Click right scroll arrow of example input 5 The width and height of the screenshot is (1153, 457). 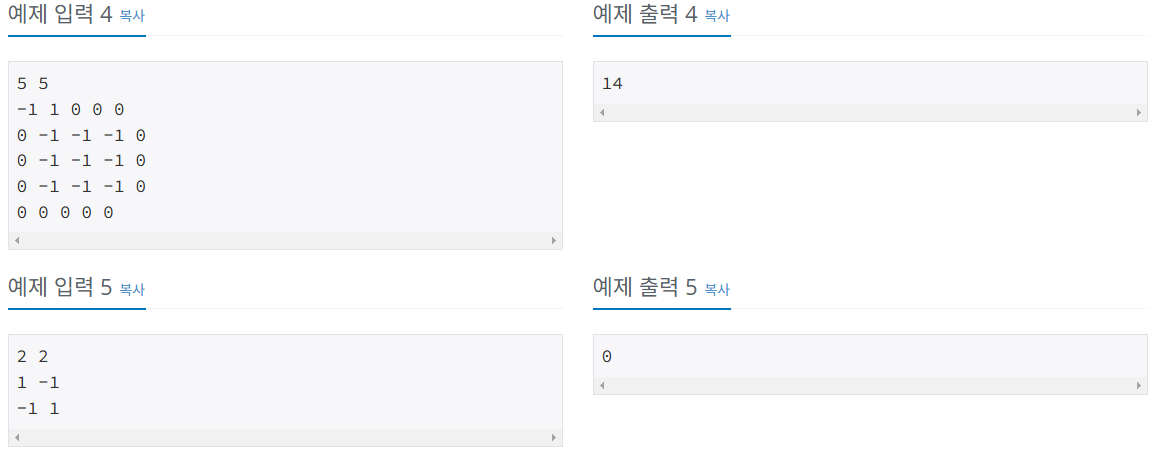point(554,437)
